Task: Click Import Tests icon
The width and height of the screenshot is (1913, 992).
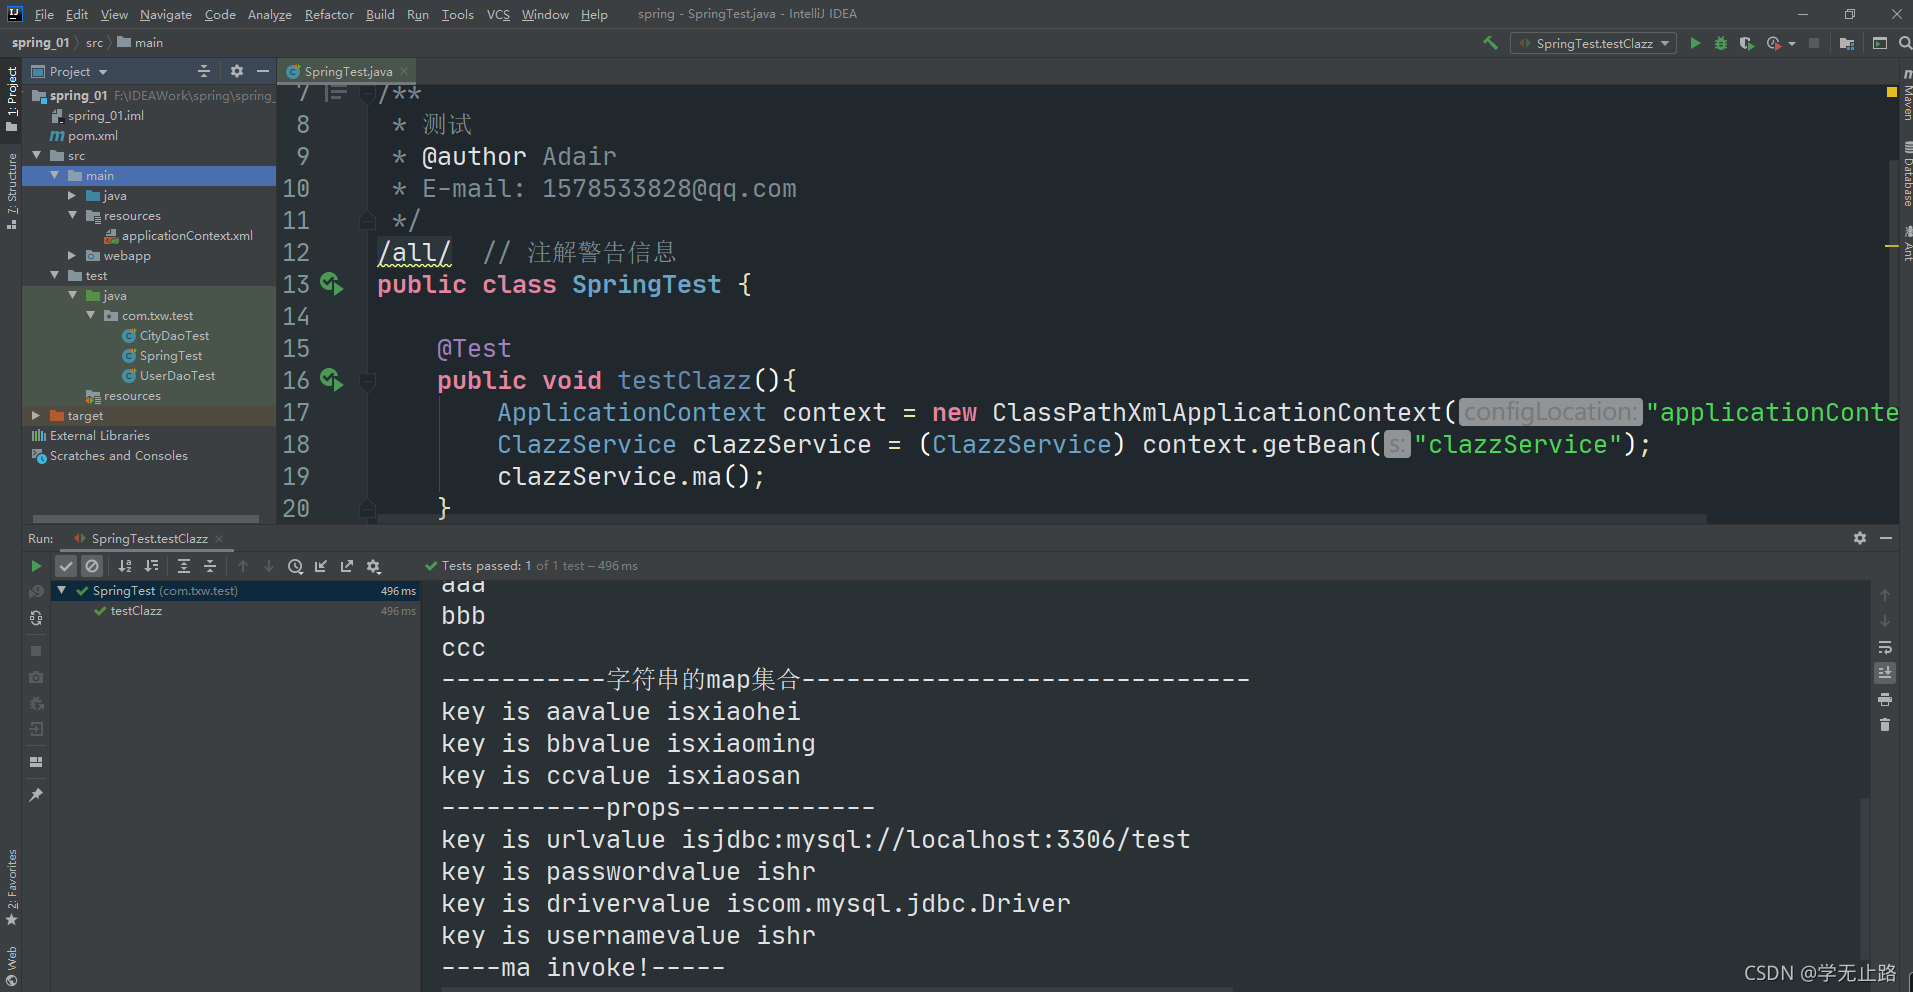Action: click(321, 566)
